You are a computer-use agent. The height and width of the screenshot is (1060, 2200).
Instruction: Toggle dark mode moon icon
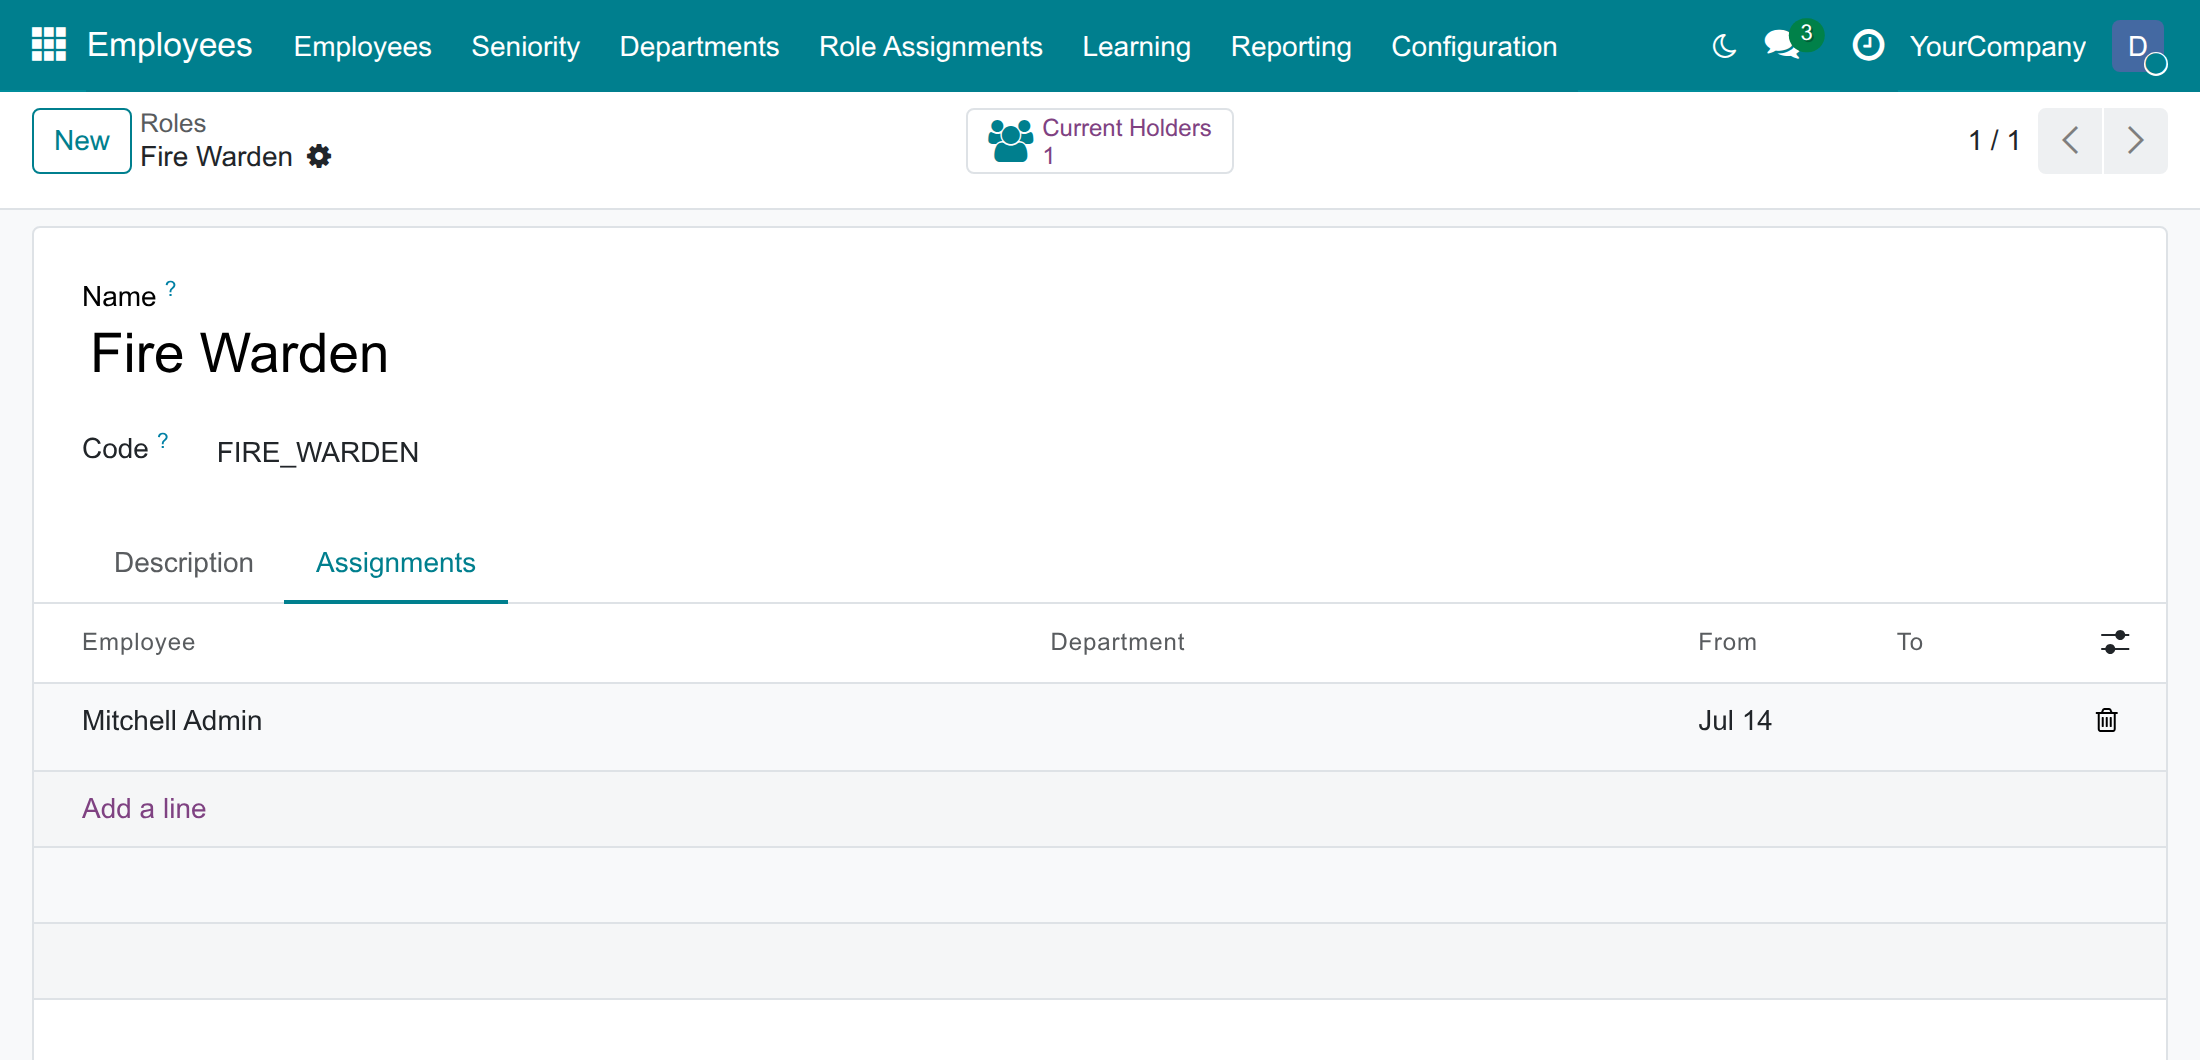[1724, 46]
